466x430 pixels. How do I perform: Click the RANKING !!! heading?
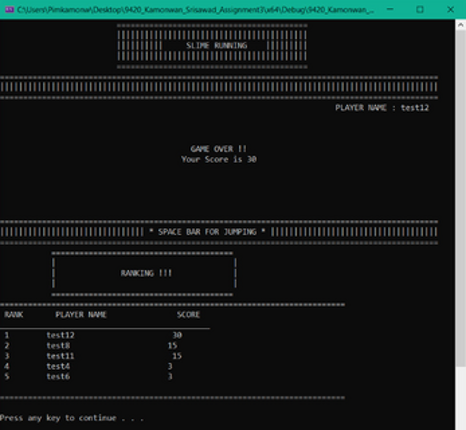pyautogui.click(x=146, y=273)
